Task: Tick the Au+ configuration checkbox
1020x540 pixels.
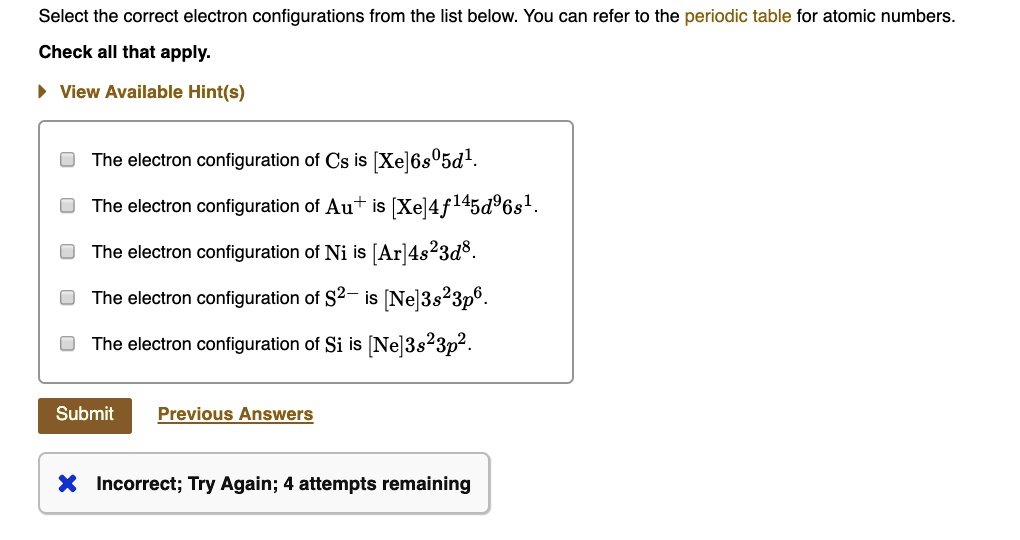Action: pos(67,206)
